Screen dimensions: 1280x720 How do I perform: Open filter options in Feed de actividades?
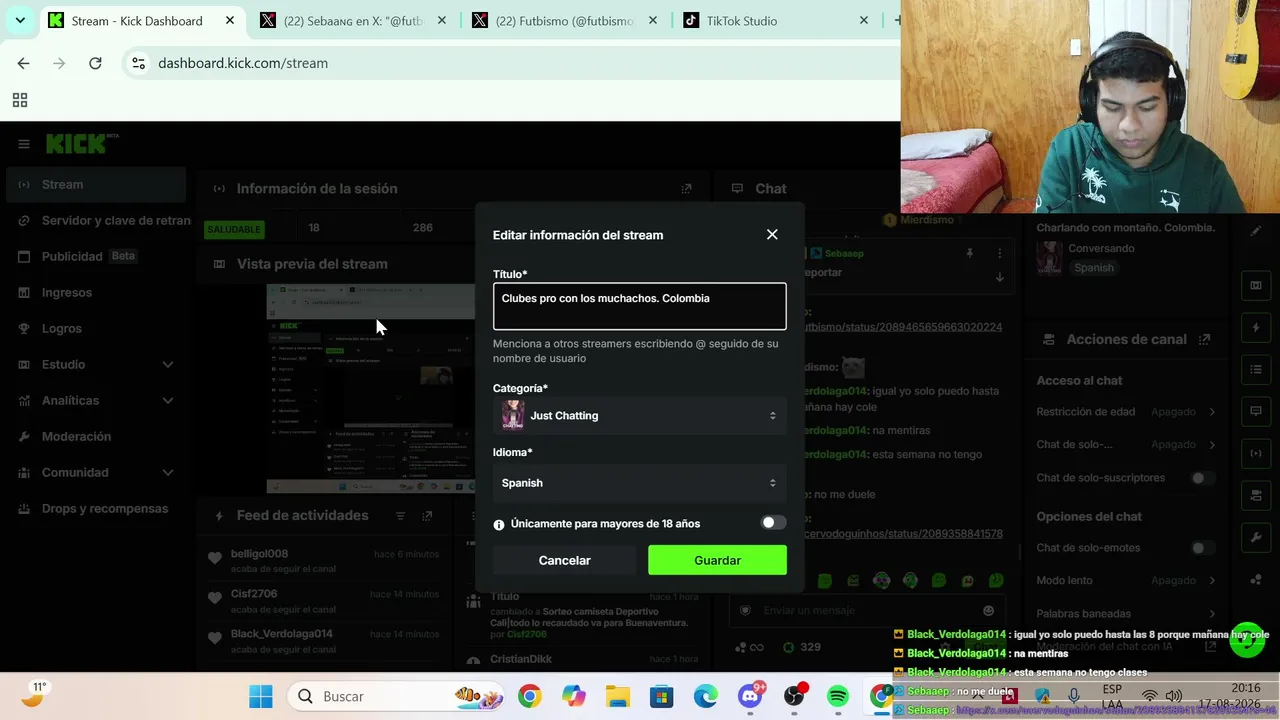[400, 516]
